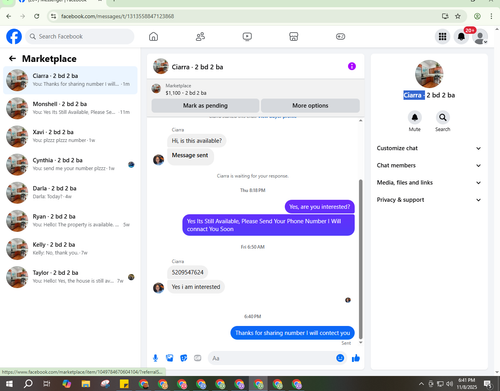The image size is (500, 391).
Task: Click the Search Facebook field
Action: (80, 36)
